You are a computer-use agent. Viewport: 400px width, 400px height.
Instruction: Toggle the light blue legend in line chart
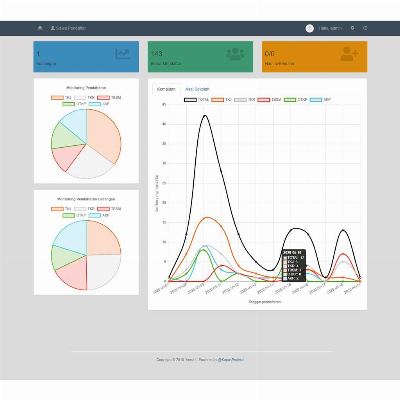click(x=320, y=99)
